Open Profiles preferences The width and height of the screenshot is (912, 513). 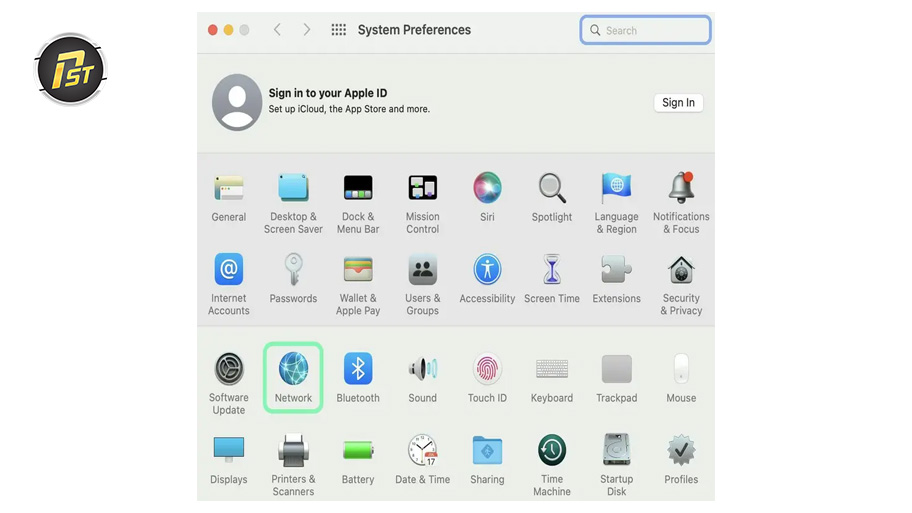click(x=681, y=459)
